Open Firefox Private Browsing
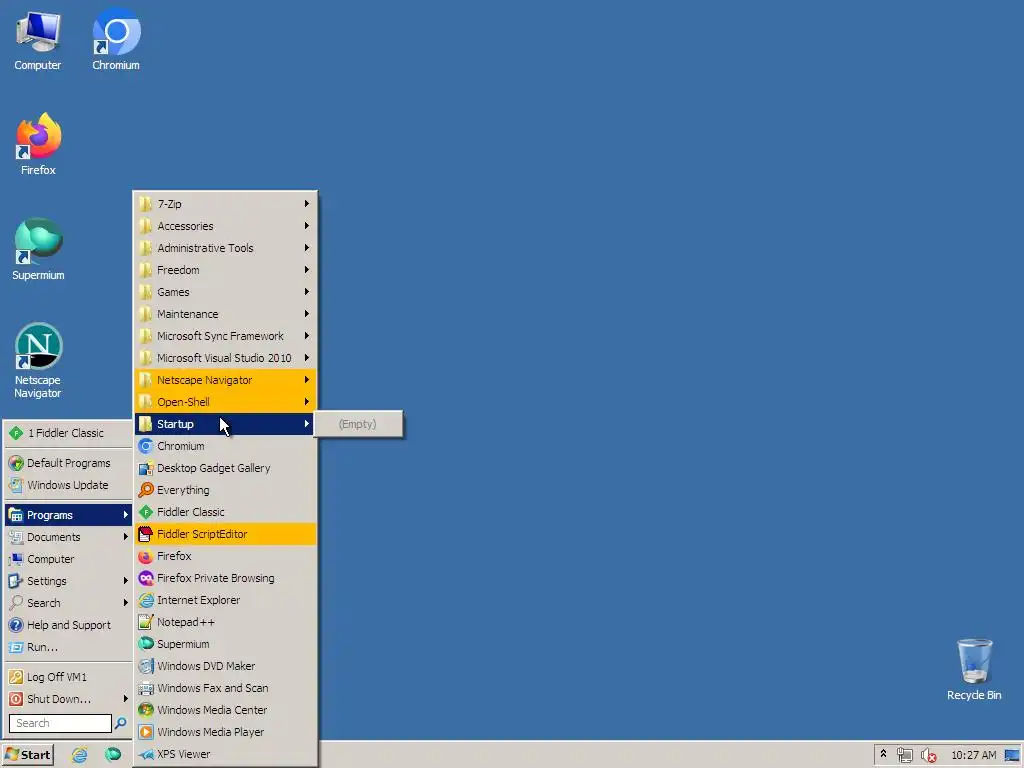This screenshot has width=1024, height=768. (225, 578)
